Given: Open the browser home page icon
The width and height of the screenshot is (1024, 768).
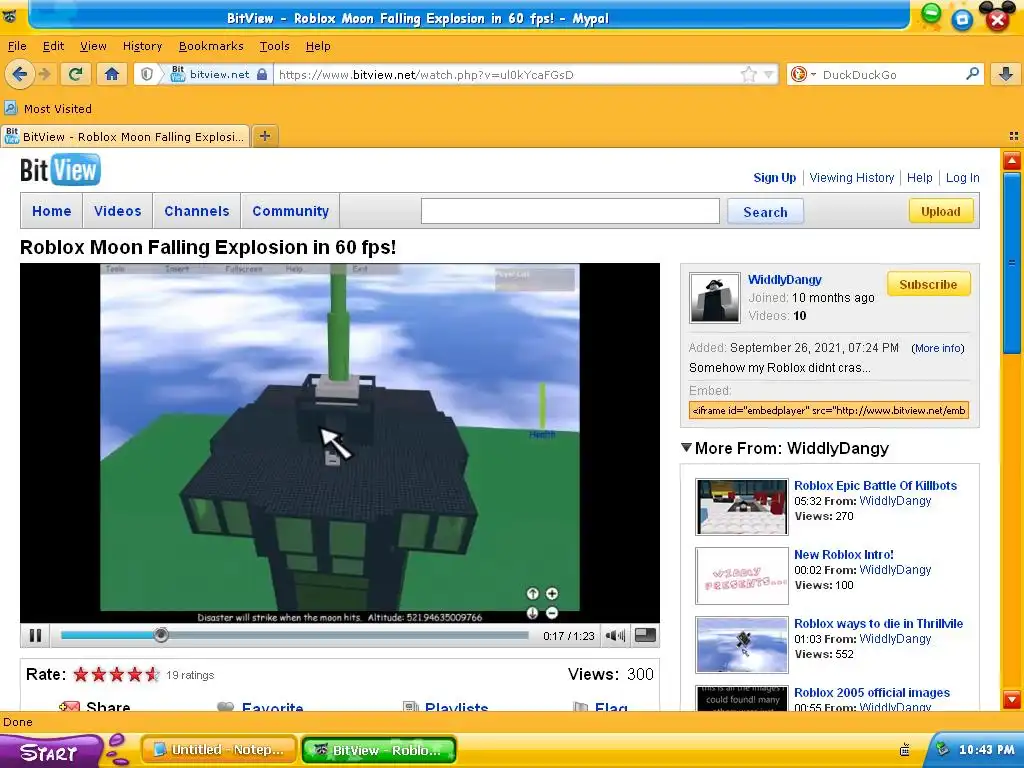Looking at the screenshot, I should [112, 74].
